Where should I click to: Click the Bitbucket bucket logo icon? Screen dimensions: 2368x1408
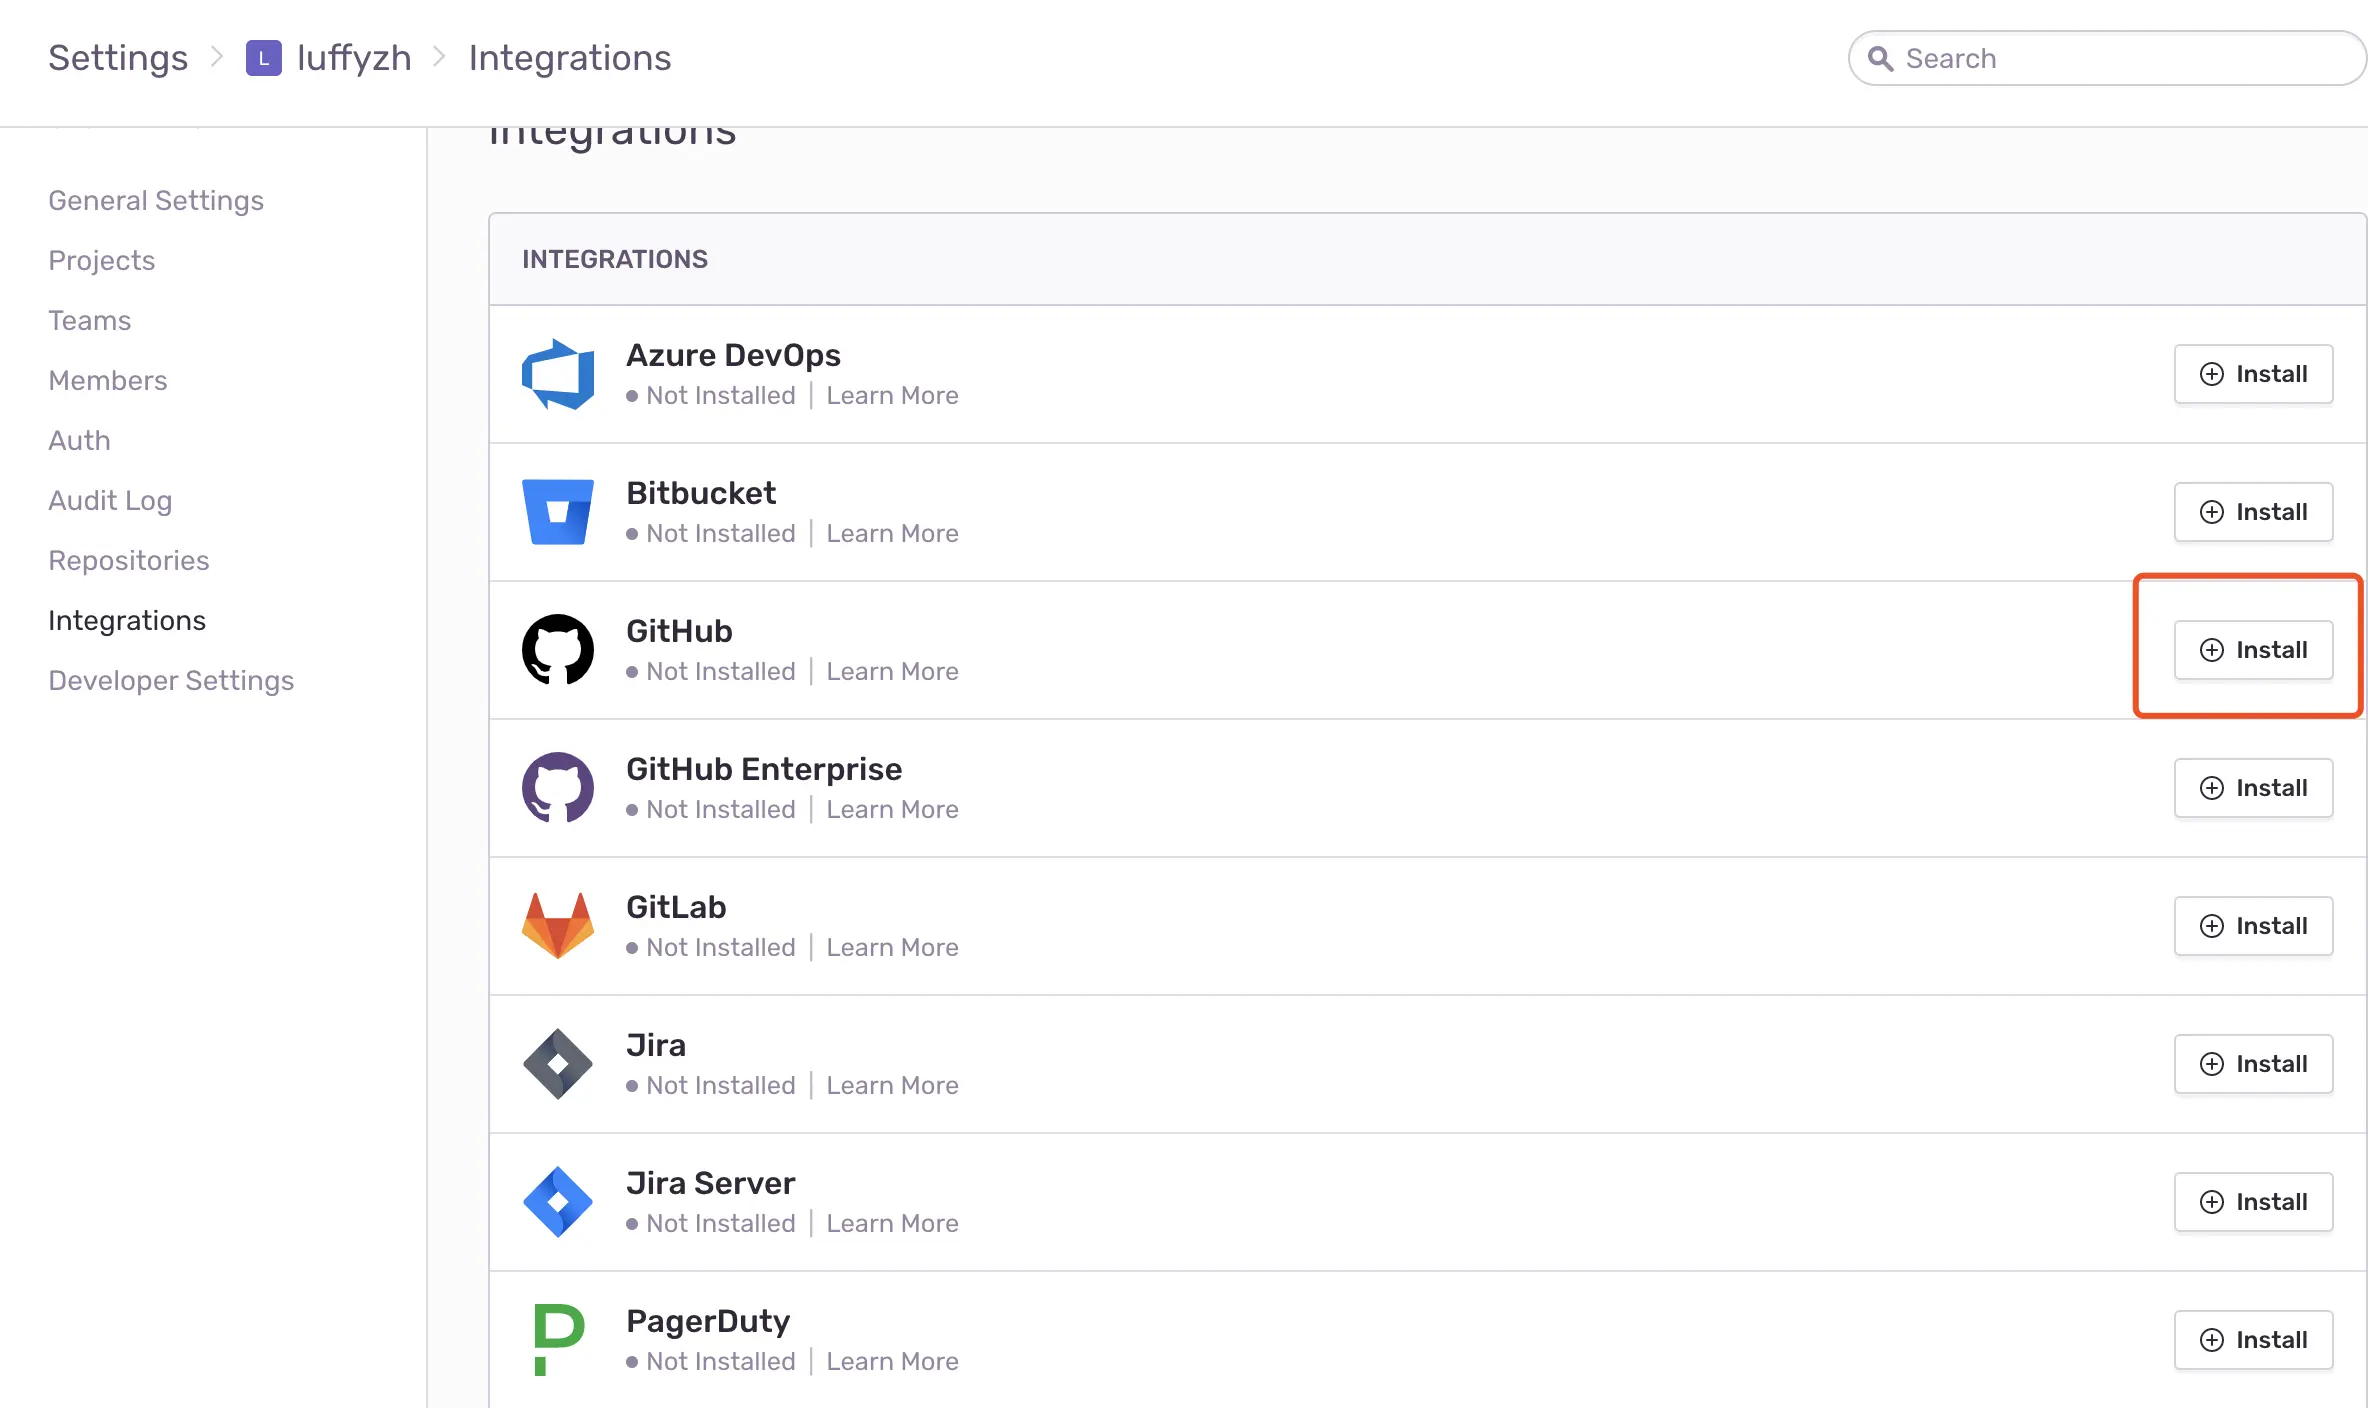point(558,512)
